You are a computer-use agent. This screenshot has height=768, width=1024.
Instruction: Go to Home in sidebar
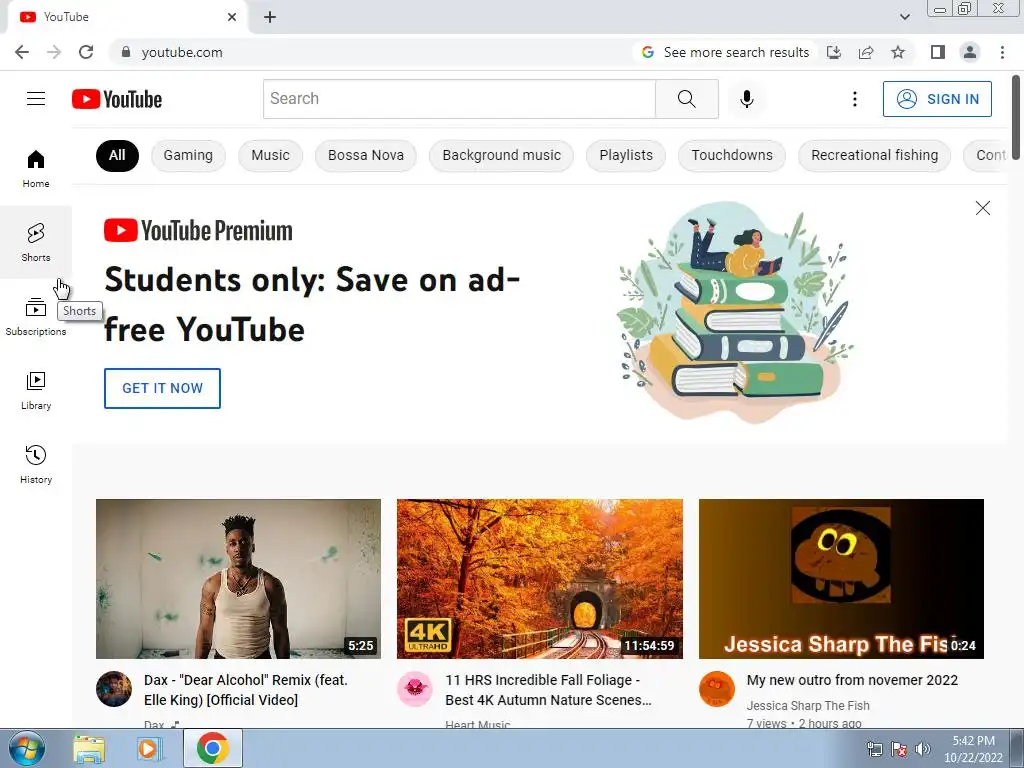point(36,168)
